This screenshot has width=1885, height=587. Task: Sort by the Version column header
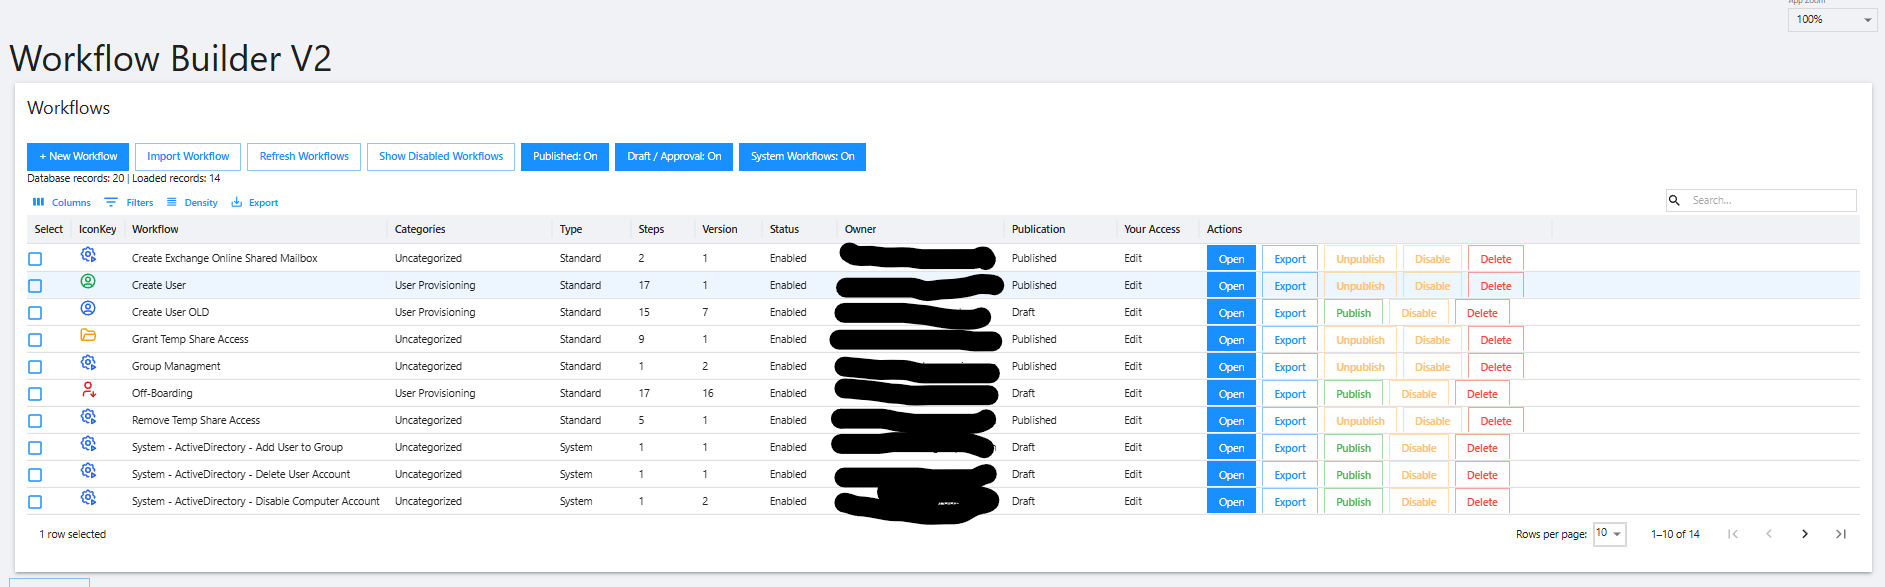coord(719,229)
